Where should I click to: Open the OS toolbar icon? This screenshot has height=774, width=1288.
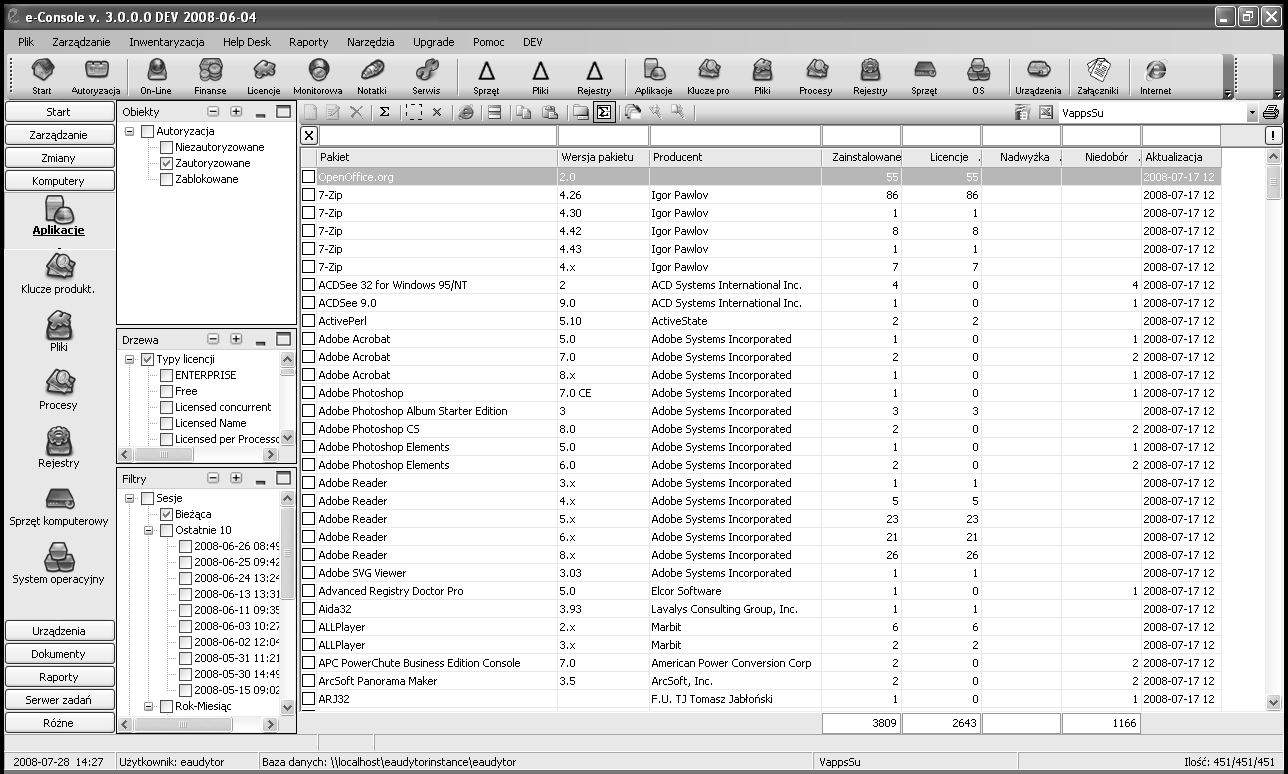[978, 77]
